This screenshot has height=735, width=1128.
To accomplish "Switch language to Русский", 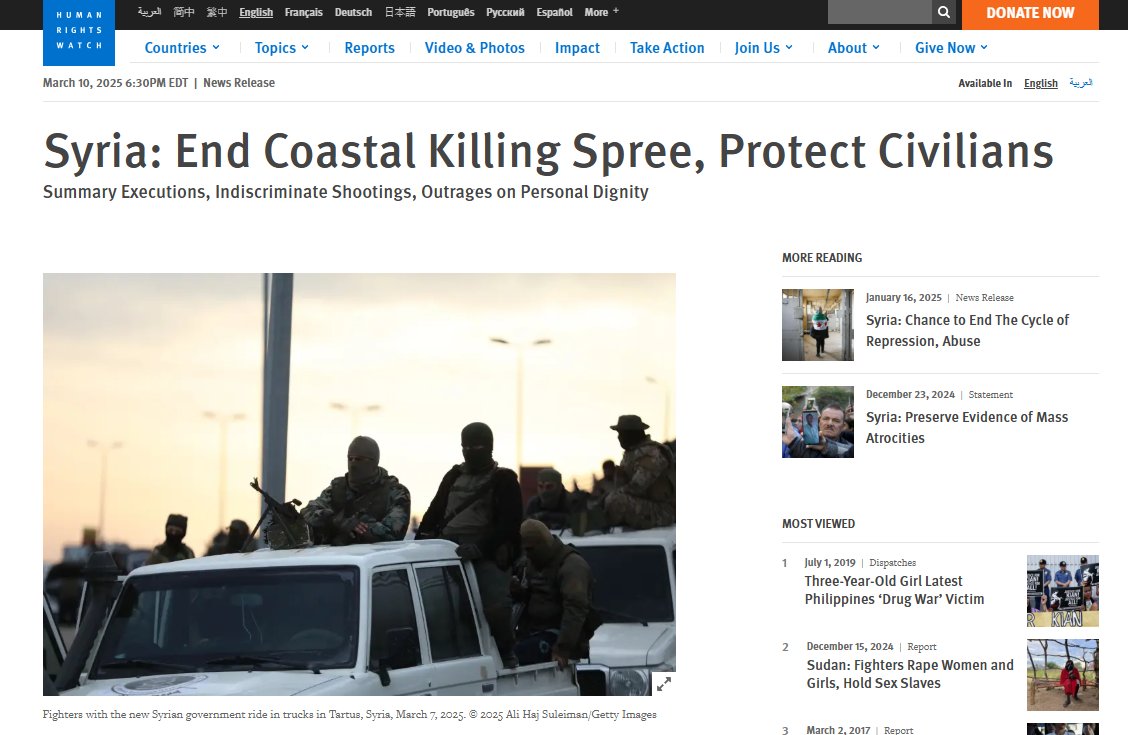I will coord(505,12).
